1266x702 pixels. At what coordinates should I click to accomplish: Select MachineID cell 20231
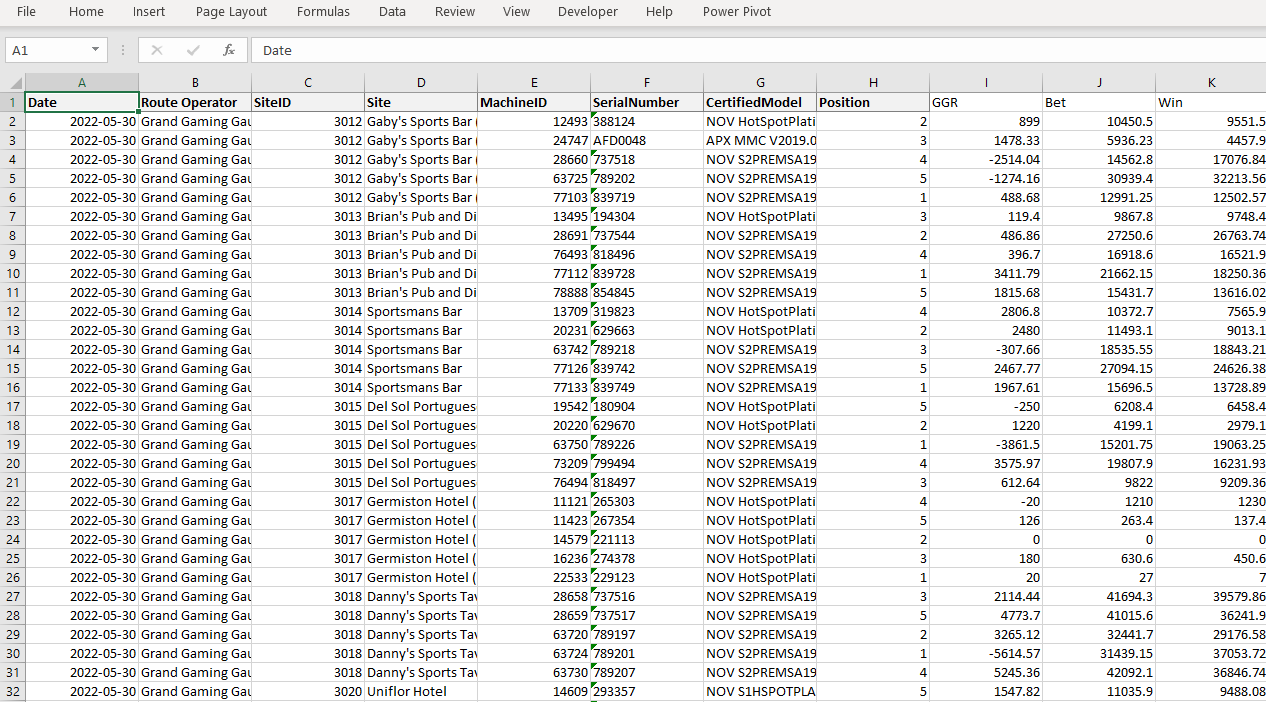click(x=534, y=330)
